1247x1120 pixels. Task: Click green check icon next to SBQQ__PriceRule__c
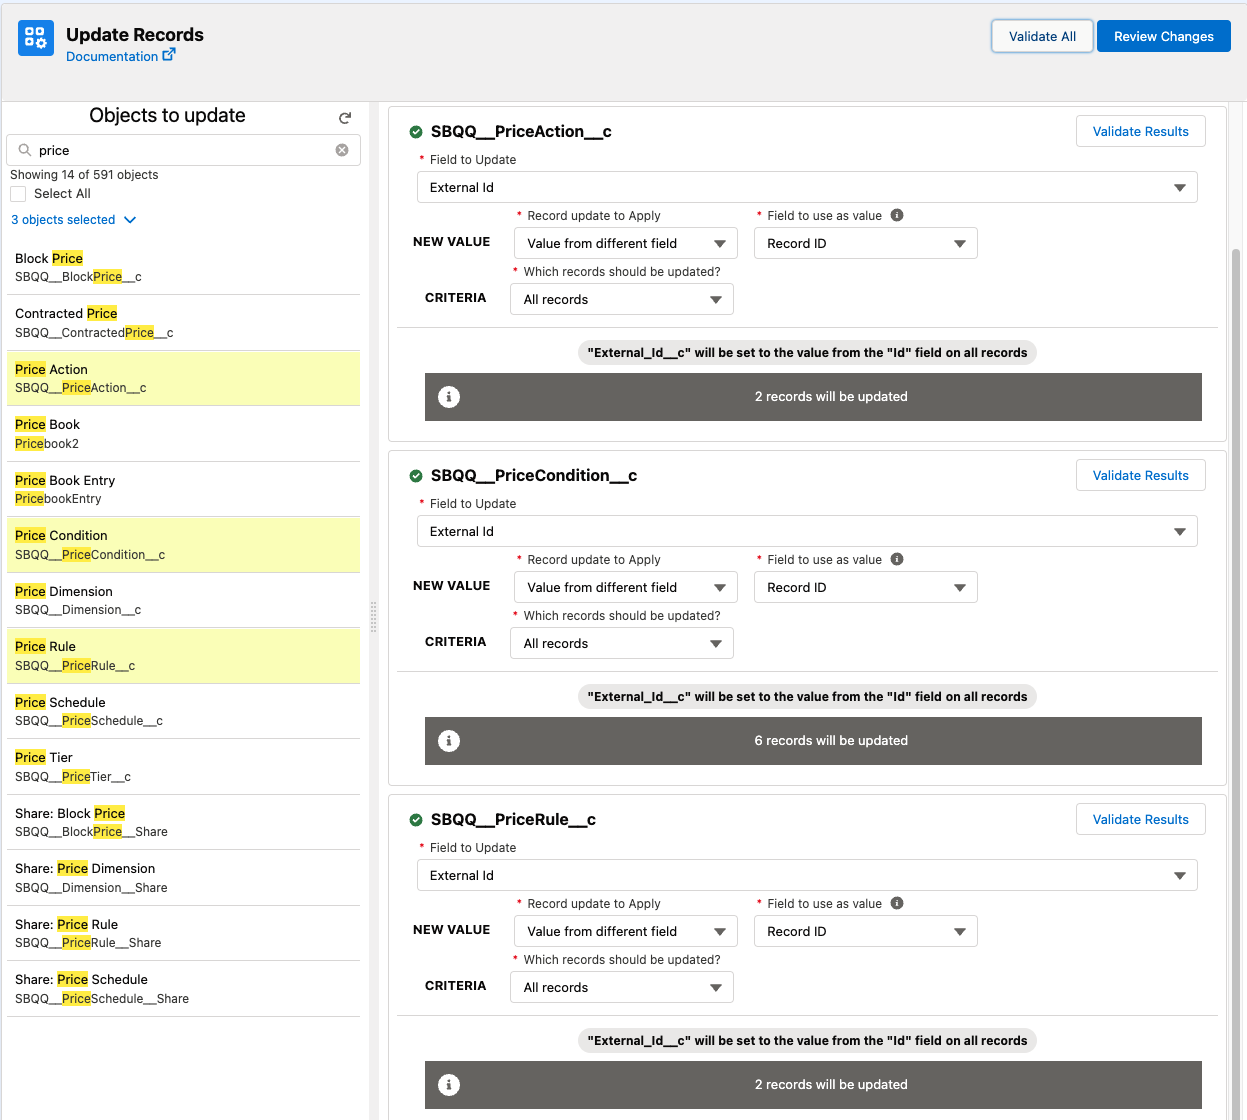416,820
